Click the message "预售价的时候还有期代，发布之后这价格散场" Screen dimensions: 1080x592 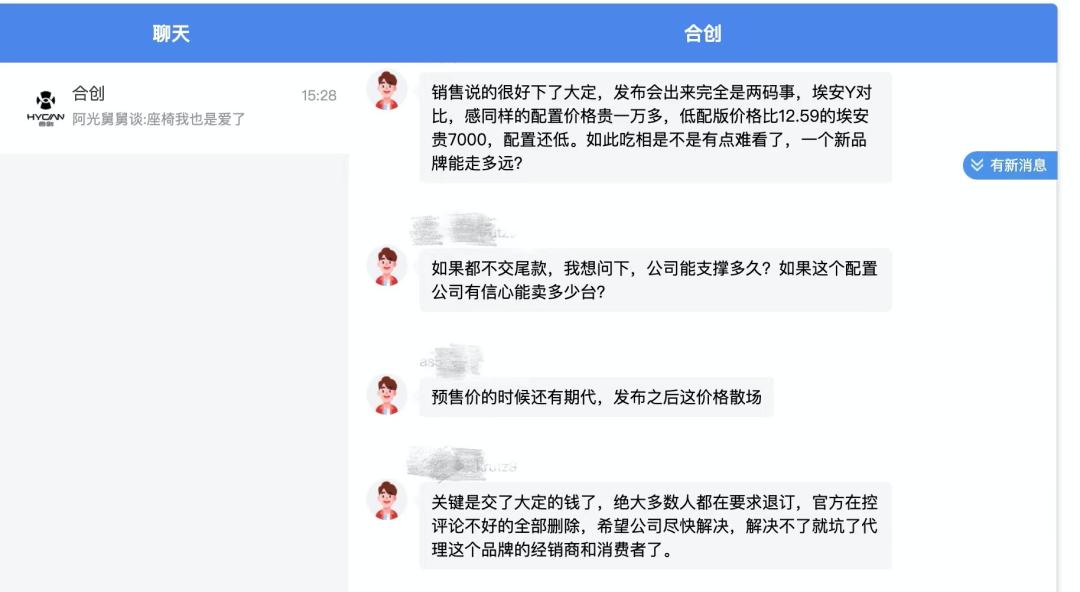[x=596, y=397]
